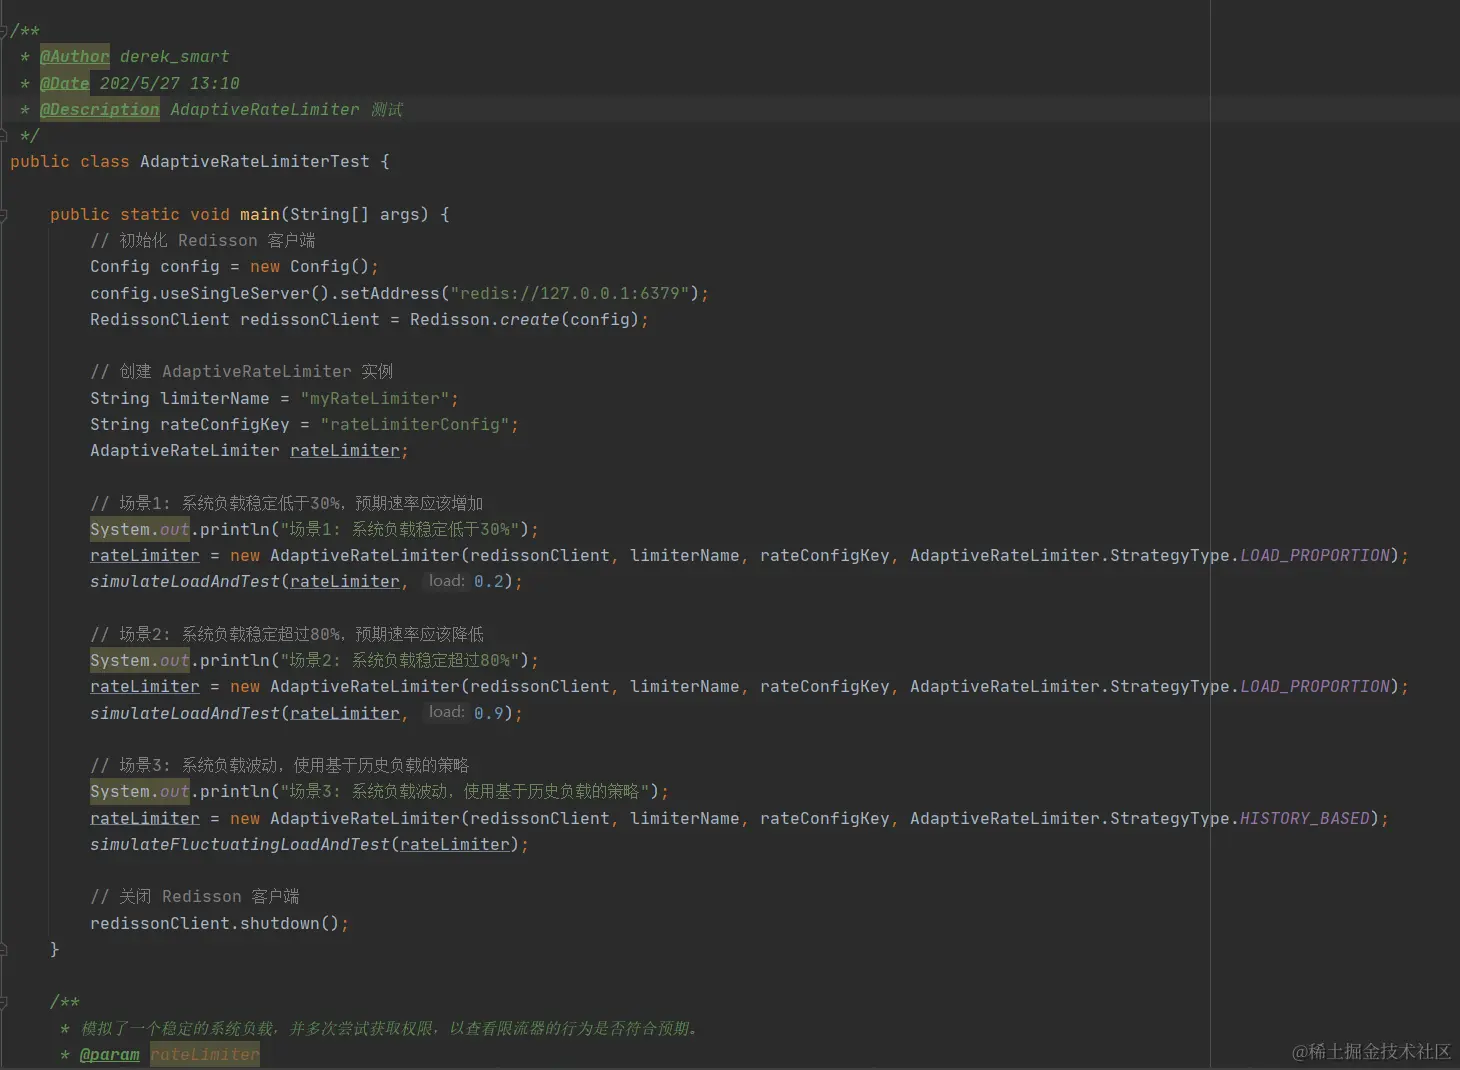Collapse the class Javadoc header with its fold marker
Screen dimensions: 1460x1070
[x=3, y=31]
